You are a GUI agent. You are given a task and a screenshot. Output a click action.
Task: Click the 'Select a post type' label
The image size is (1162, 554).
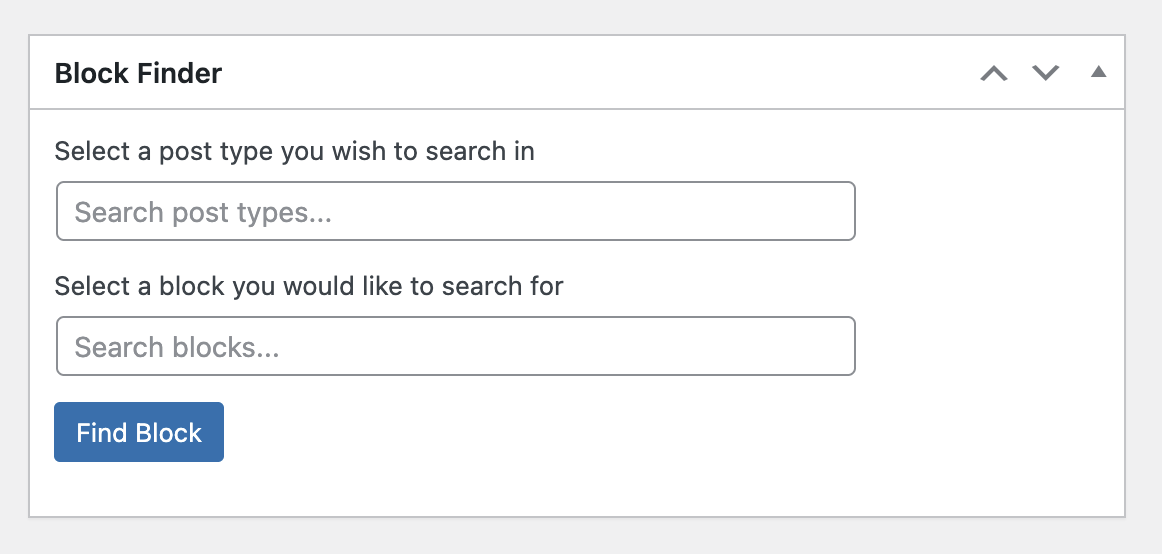point(294,151)
